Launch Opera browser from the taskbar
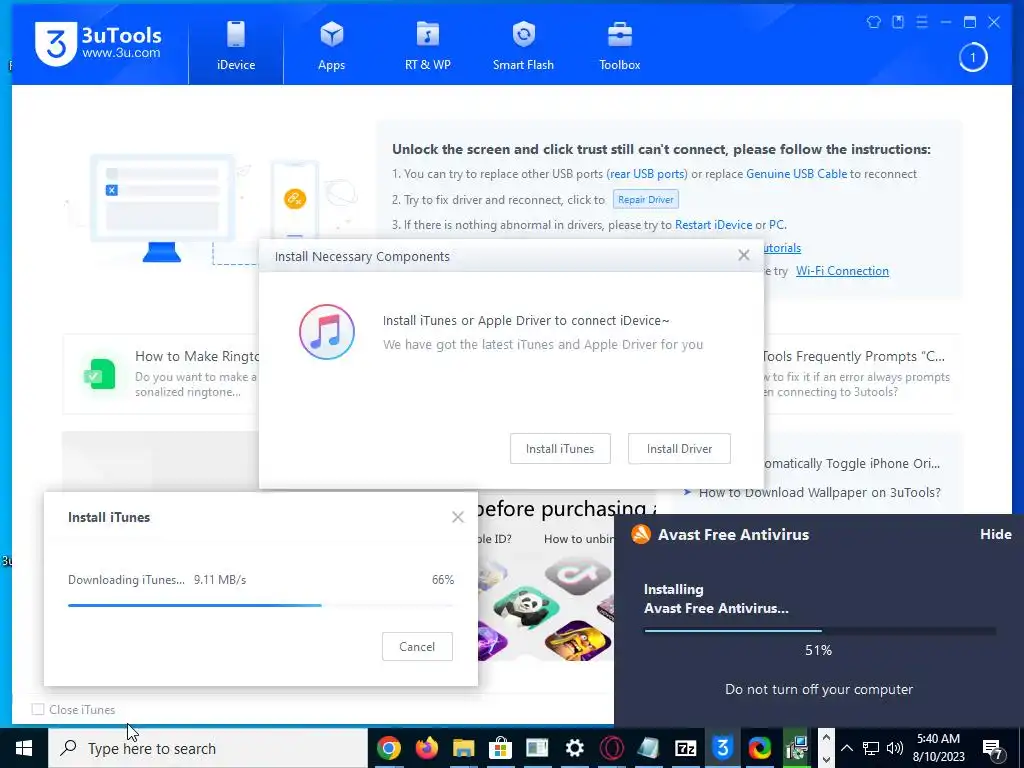This screenshot has height=768, width=1024. point(611,748)
